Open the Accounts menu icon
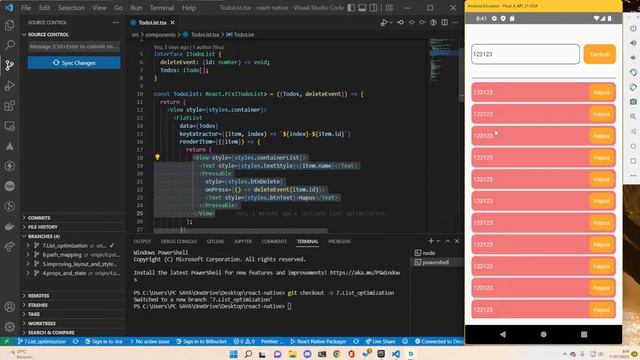This screenshot has width=640, height=360. 9,307
